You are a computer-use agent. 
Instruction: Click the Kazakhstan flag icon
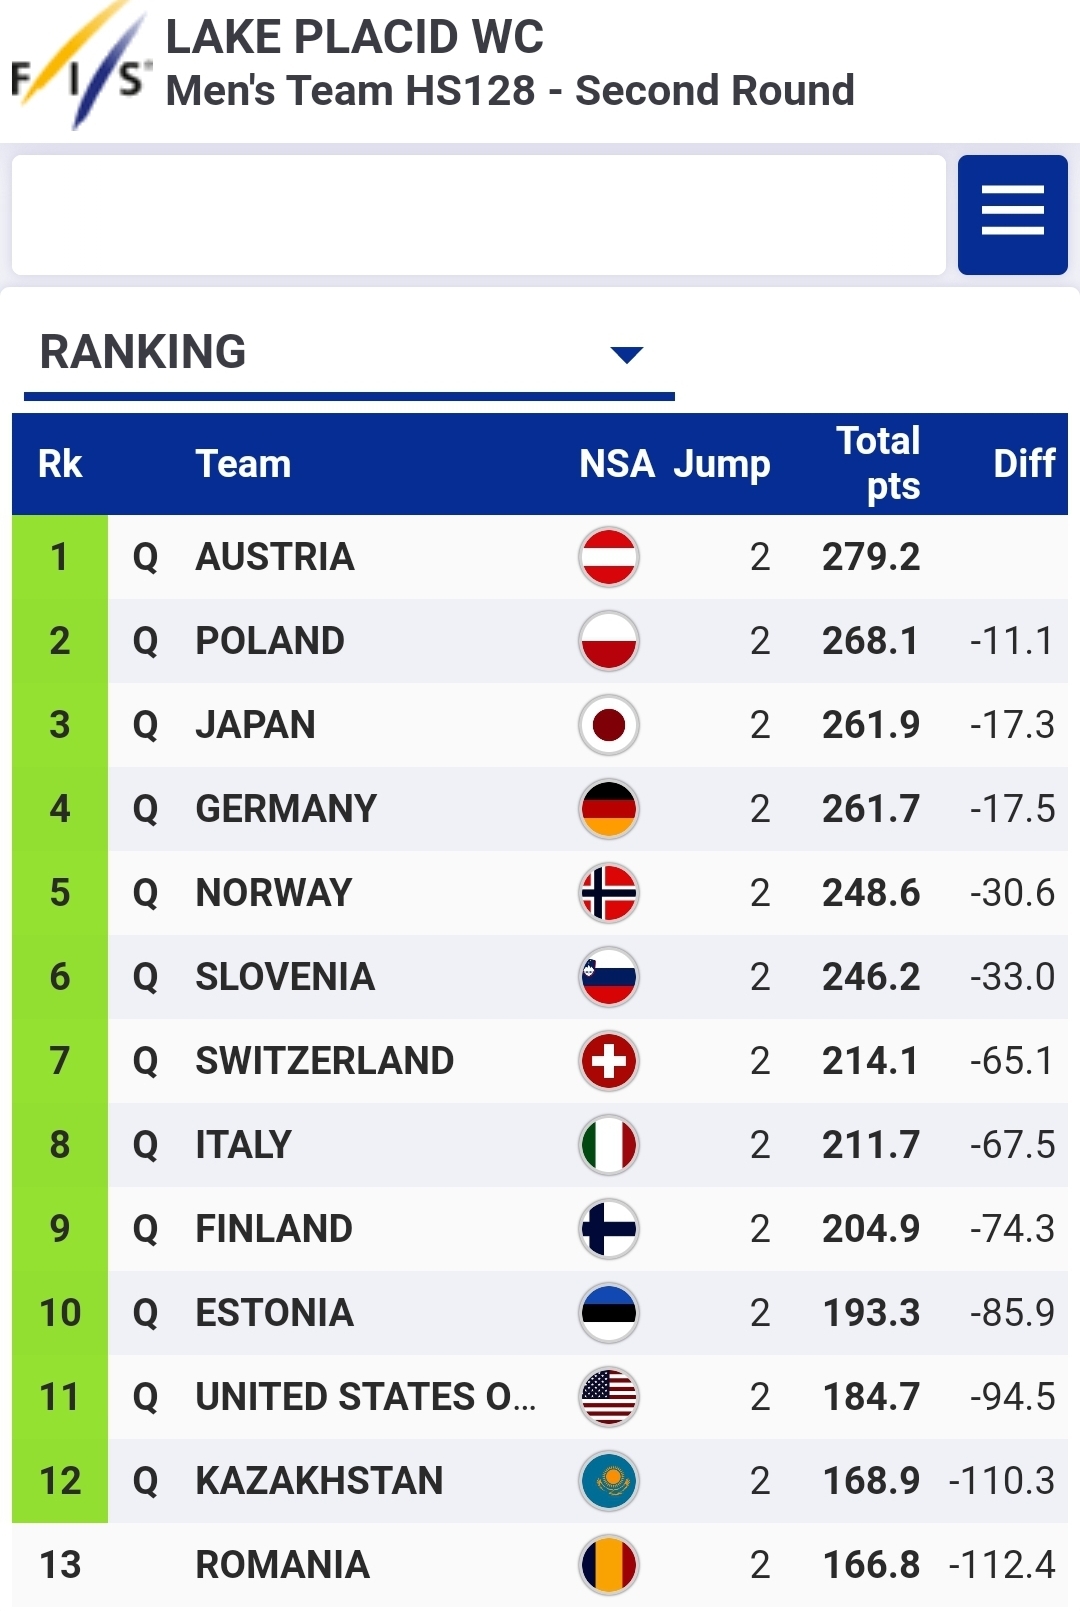pyautogui.click(x=609, y=1481)
